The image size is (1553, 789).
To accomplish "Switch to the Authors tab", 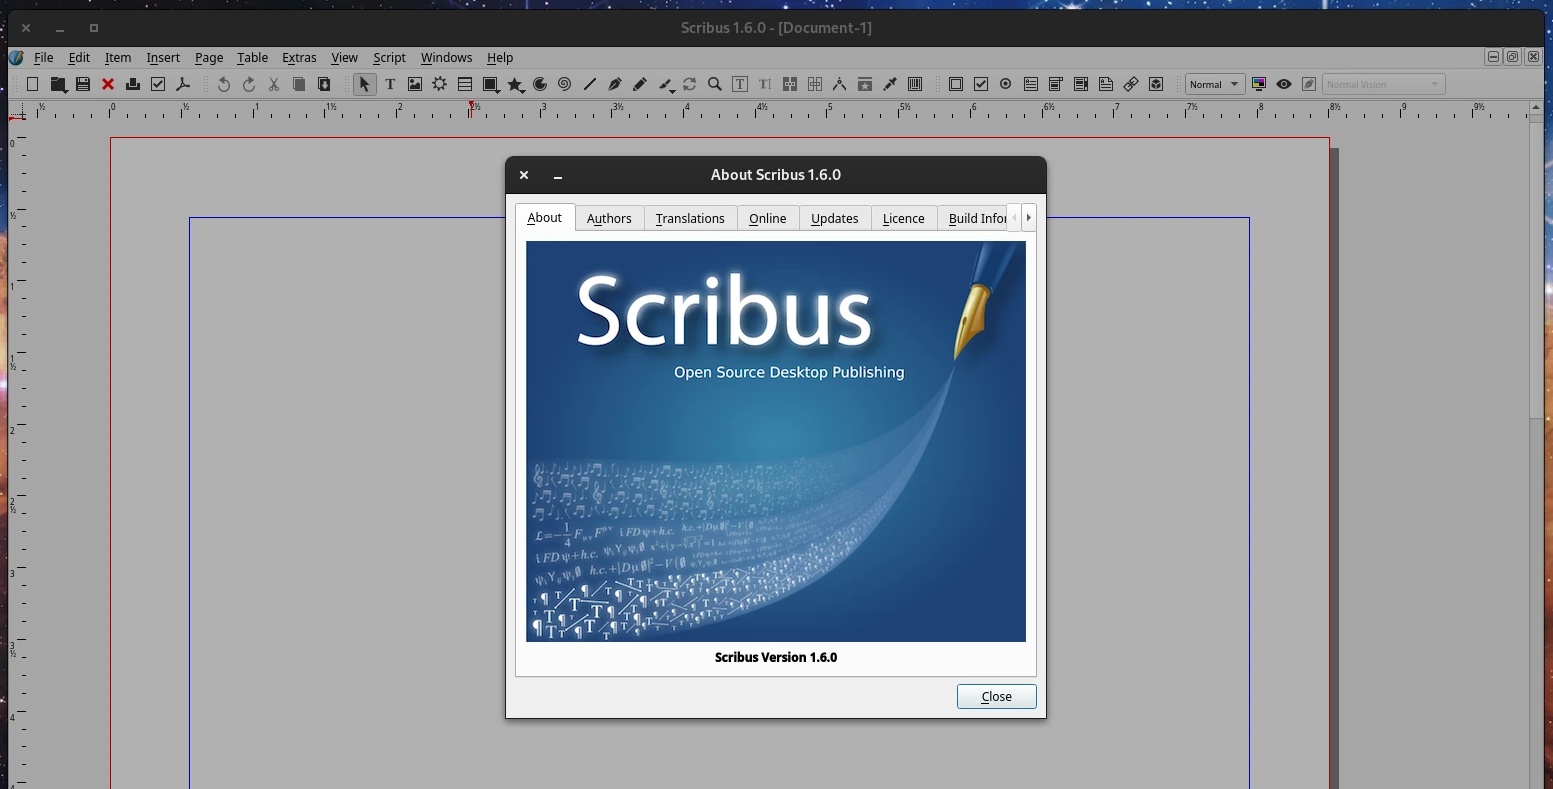I will click(609, 218).
